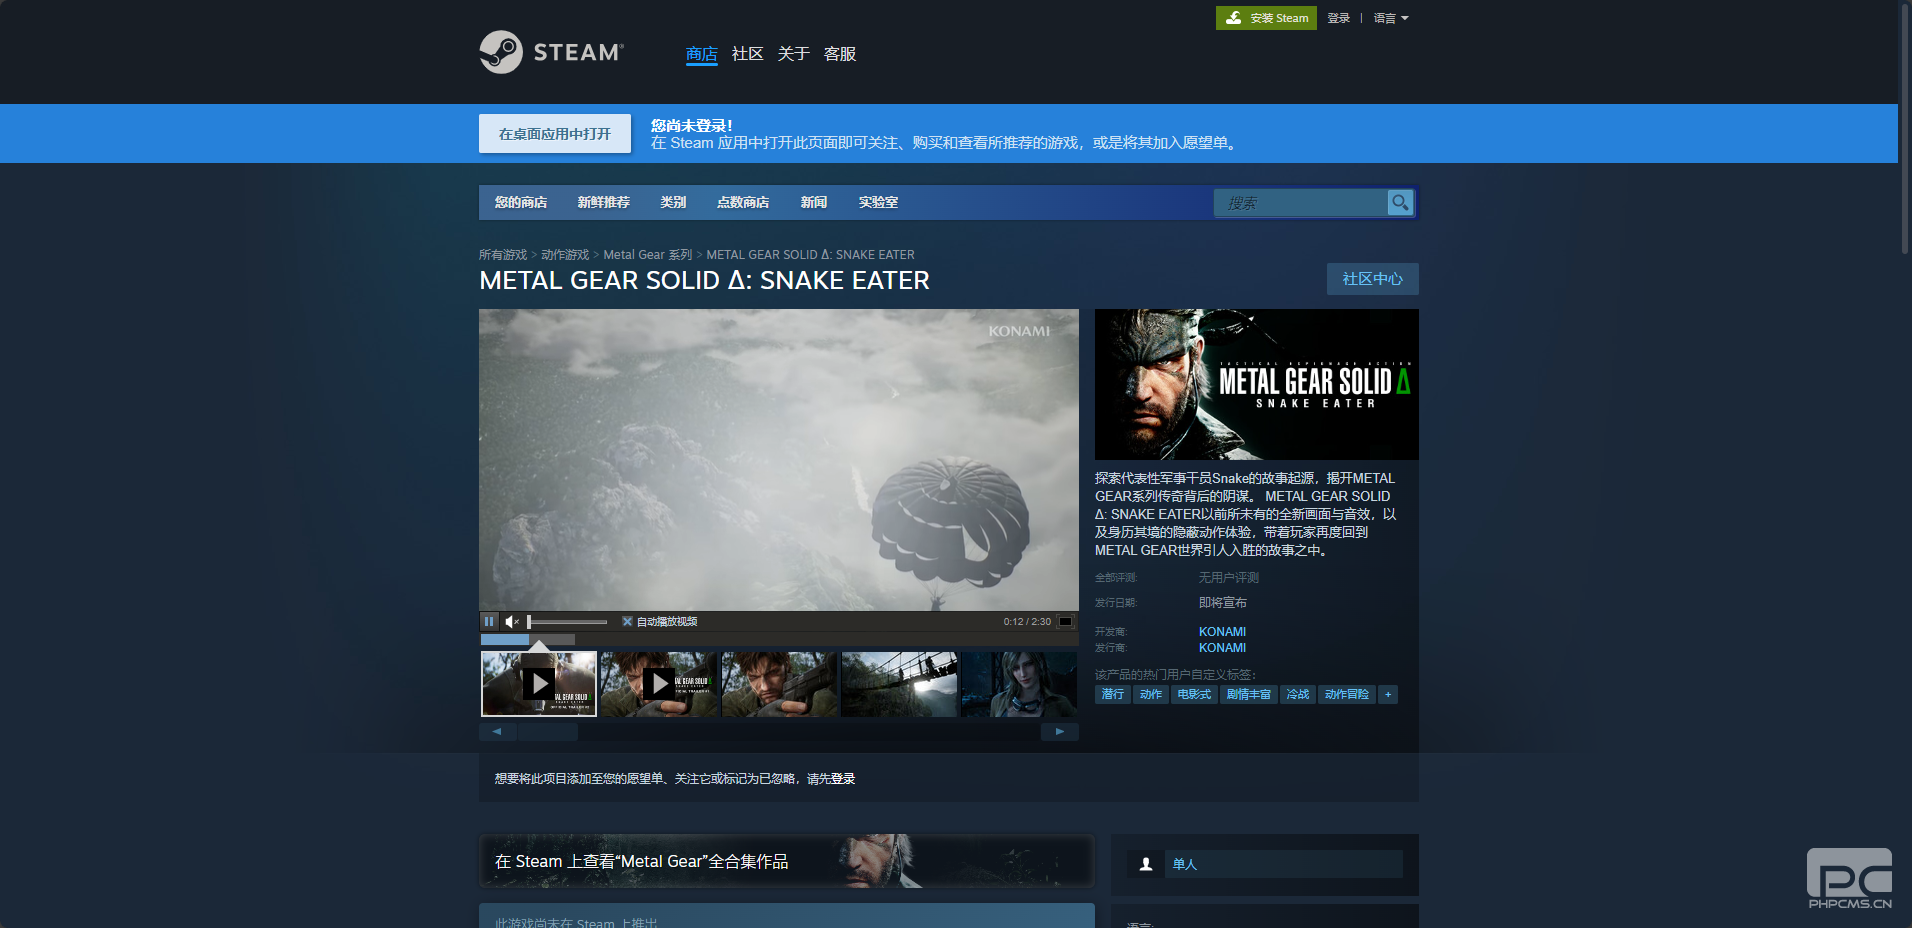Open the KONAMI publisher link
The height and width of the screenshot is (928, 1912).
click(1222, 648)
